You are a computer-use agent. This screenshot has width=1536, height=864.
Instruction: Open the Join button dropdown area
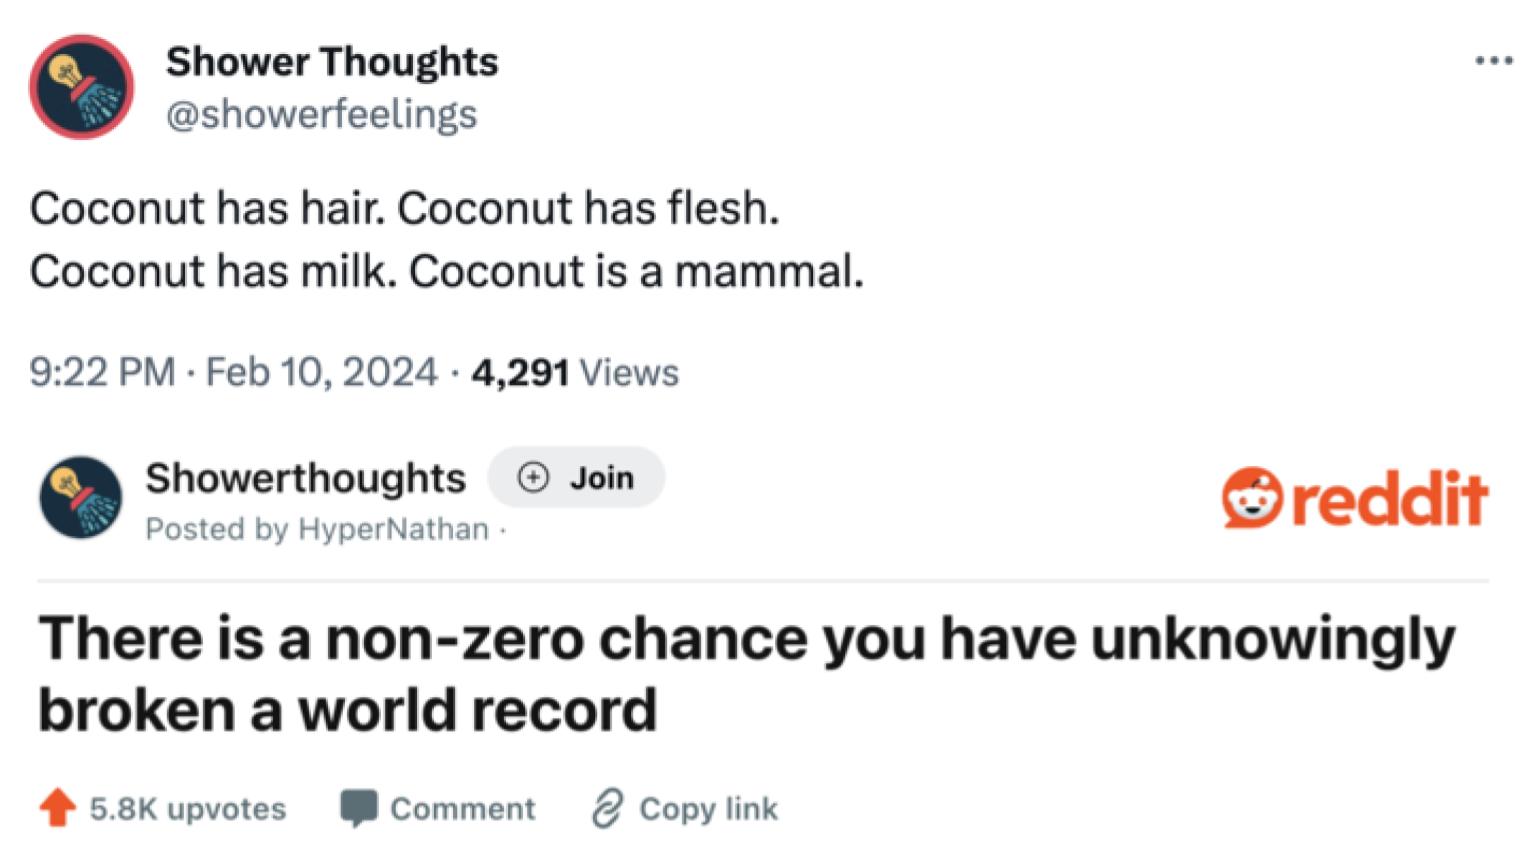(x=575, y=477)
